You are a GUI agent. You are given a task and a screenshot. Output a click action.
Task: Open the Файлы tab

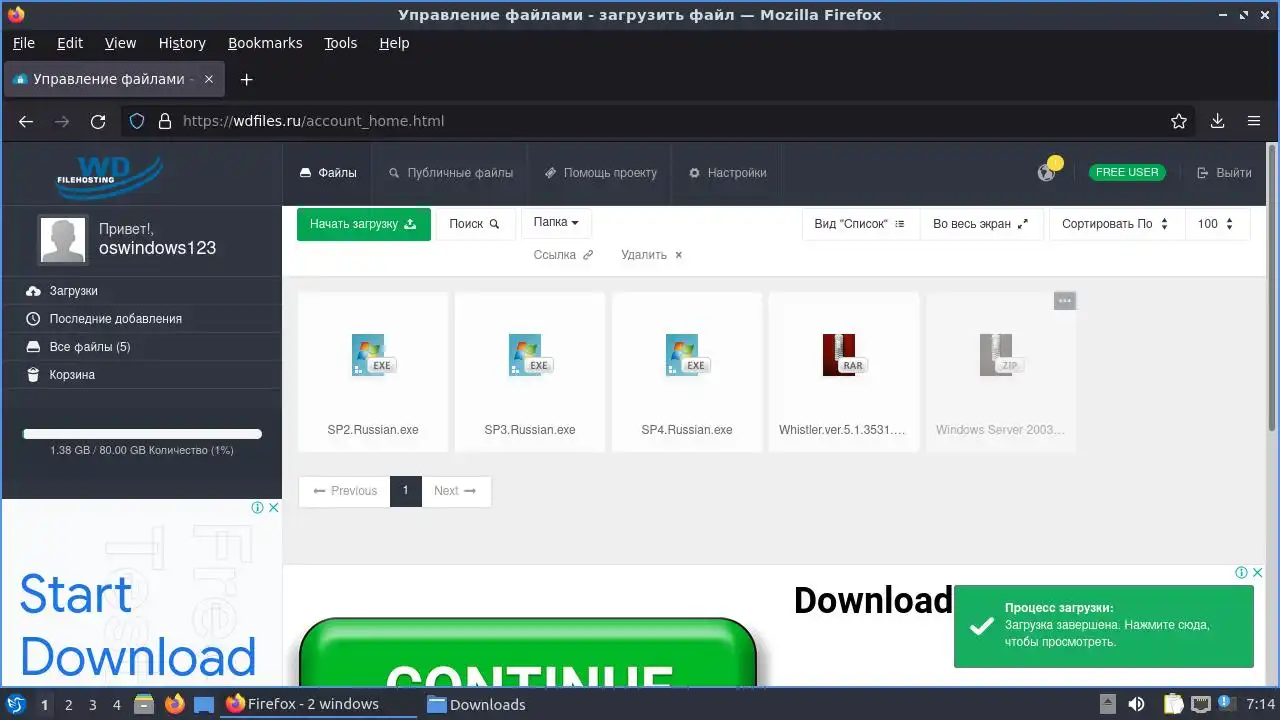[328, 173]
